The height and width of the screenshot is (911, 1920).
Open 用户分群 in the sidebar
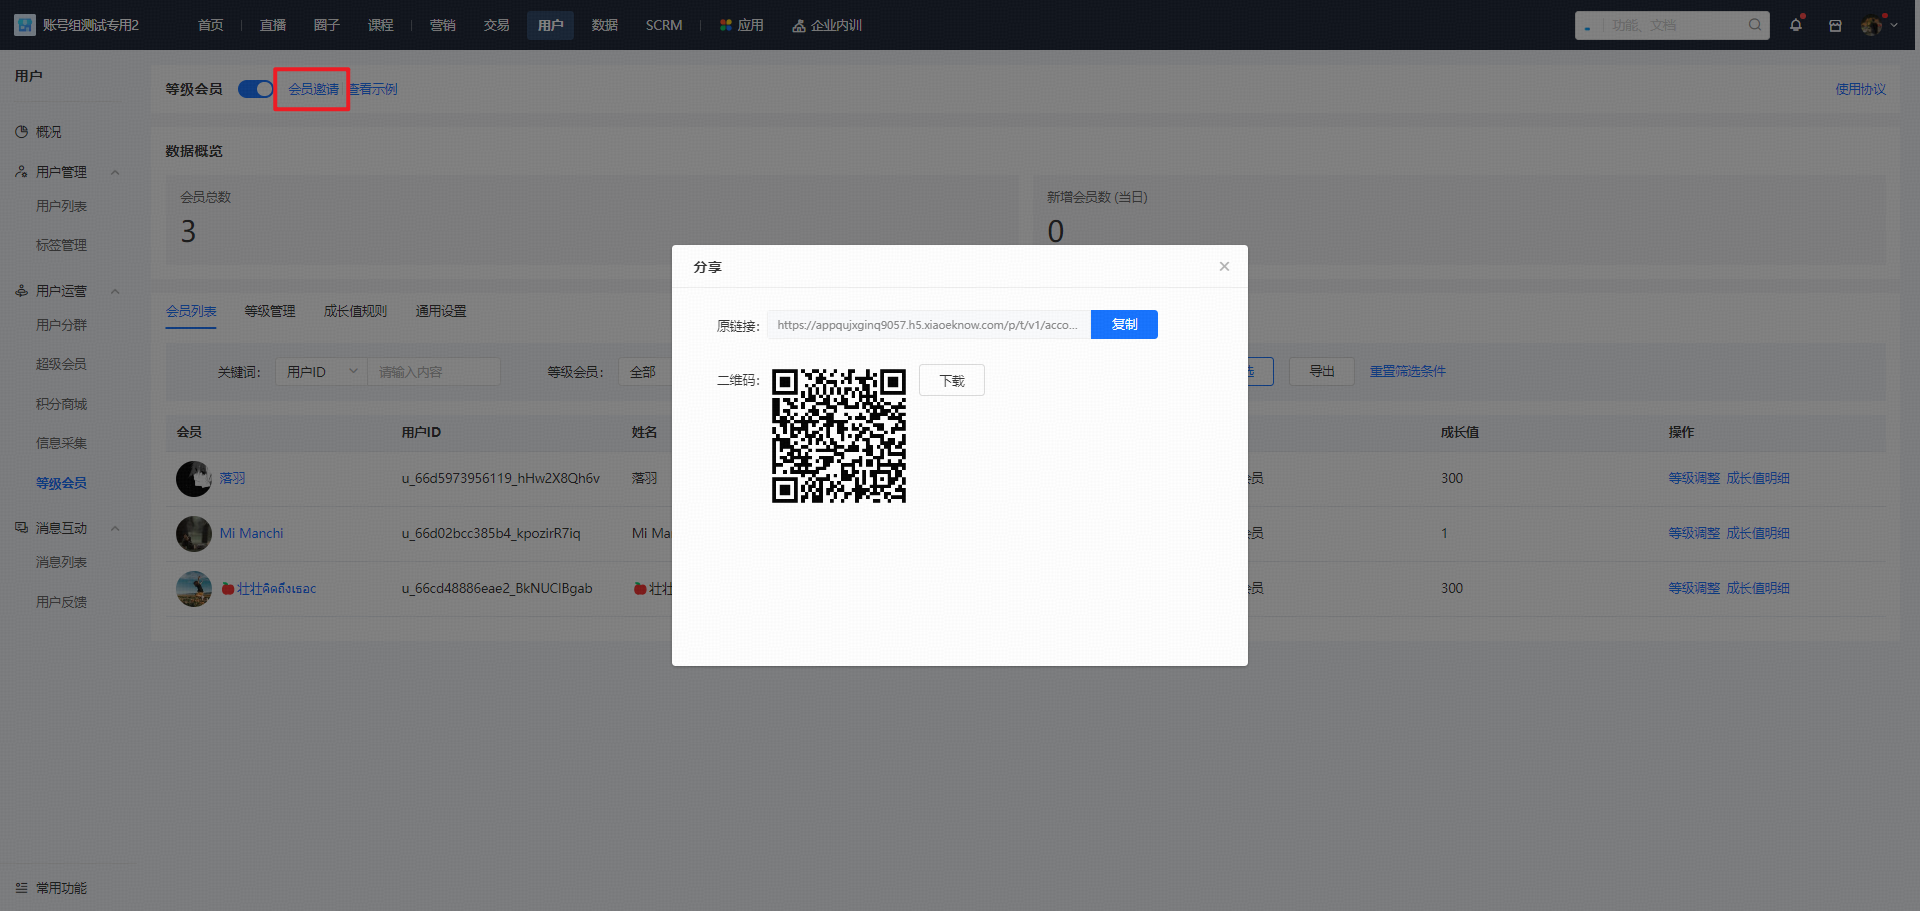pos(62,325)
